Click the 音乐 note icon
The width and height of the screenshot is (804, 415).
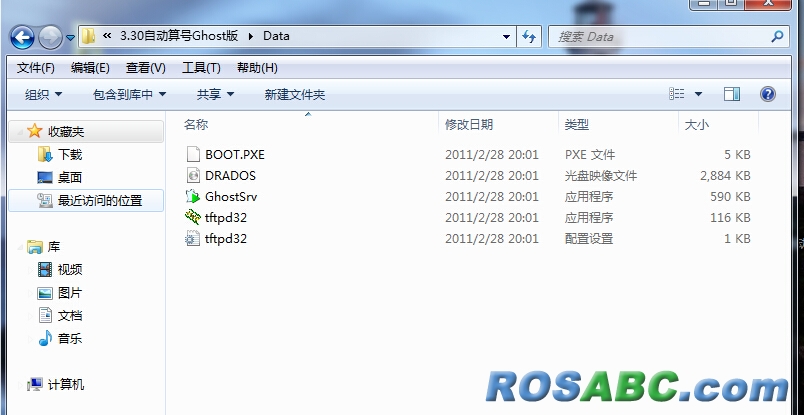45,338
